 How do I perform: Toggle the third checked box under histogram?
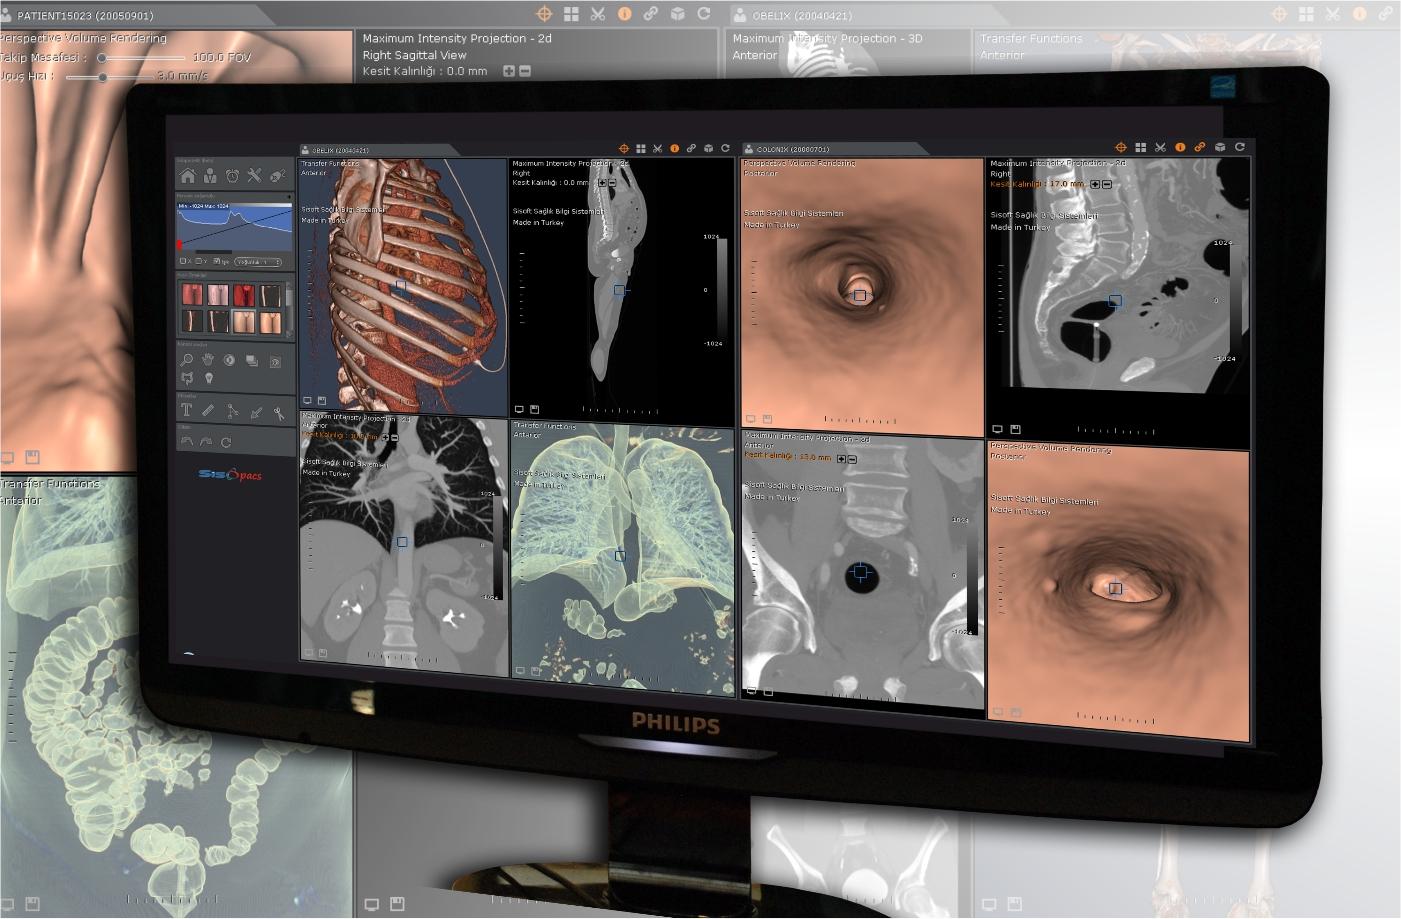pos(215,262)
